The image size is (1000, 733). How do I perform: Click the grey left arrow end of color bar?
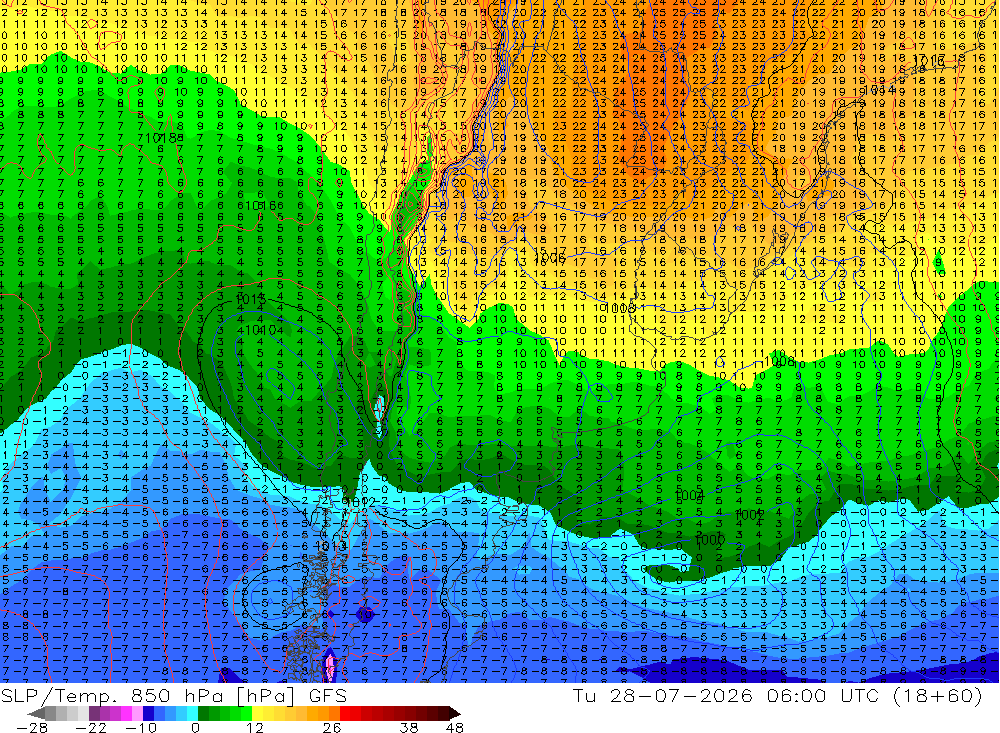pos(36,713)
